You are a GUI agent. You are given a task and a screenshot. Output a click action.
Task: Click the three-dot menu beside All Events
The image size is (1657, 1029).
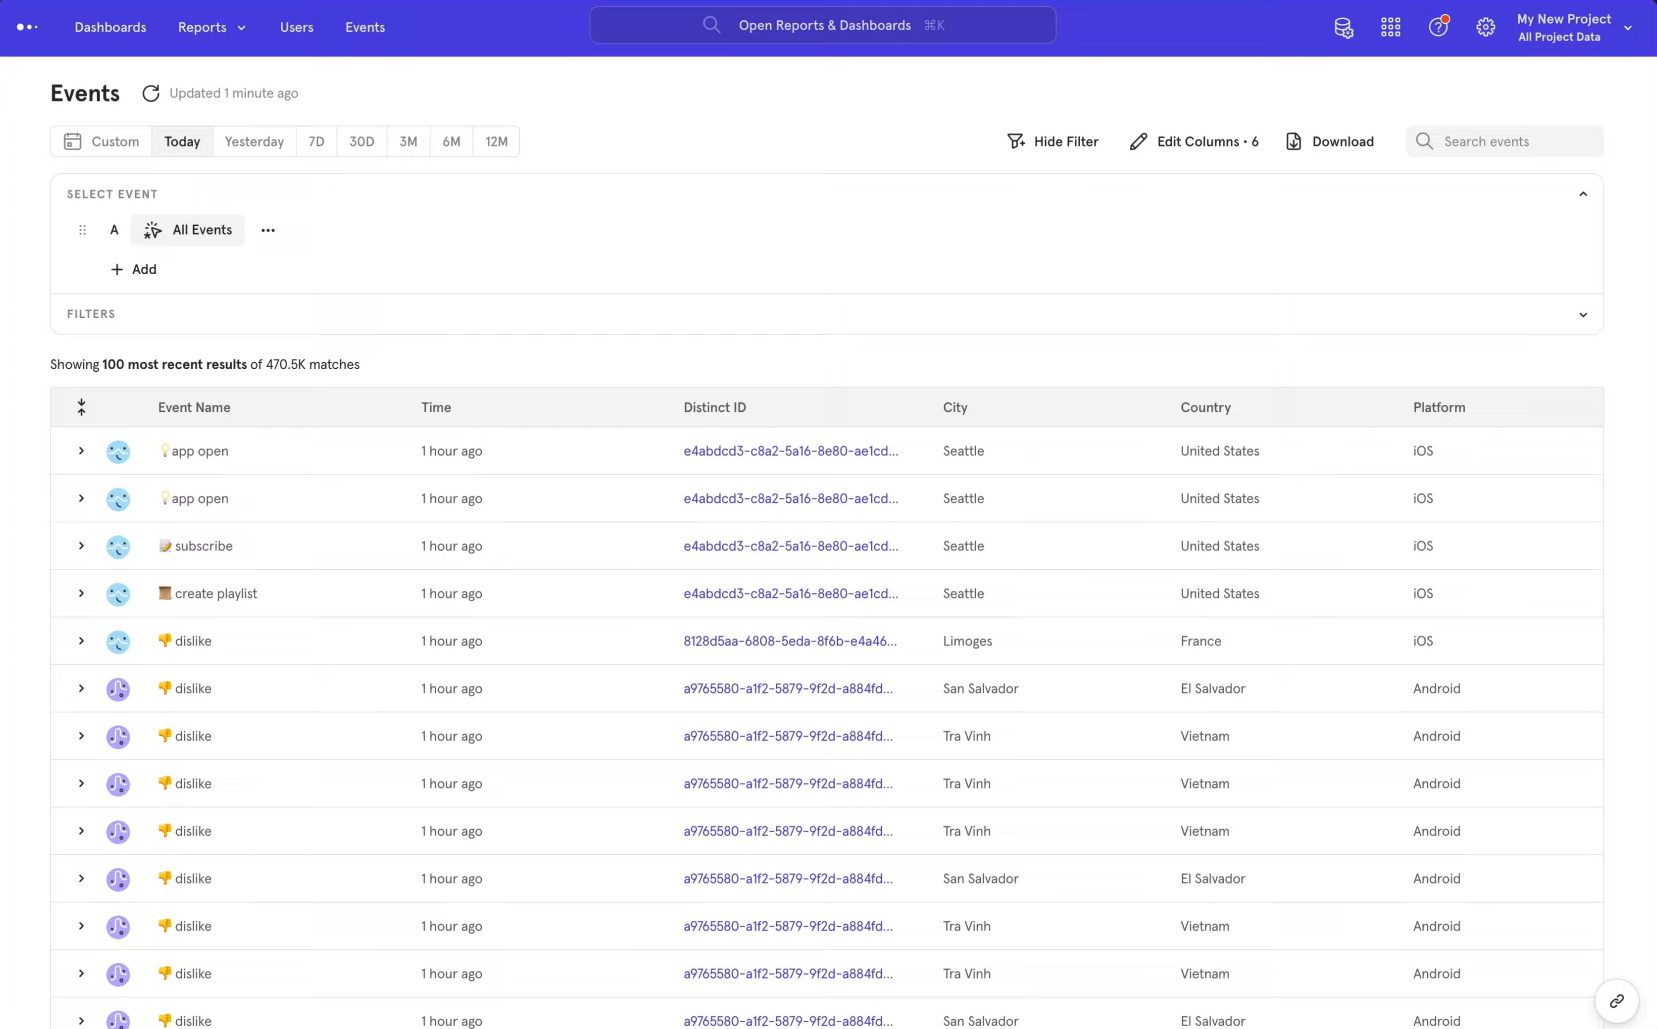point(268,230)
